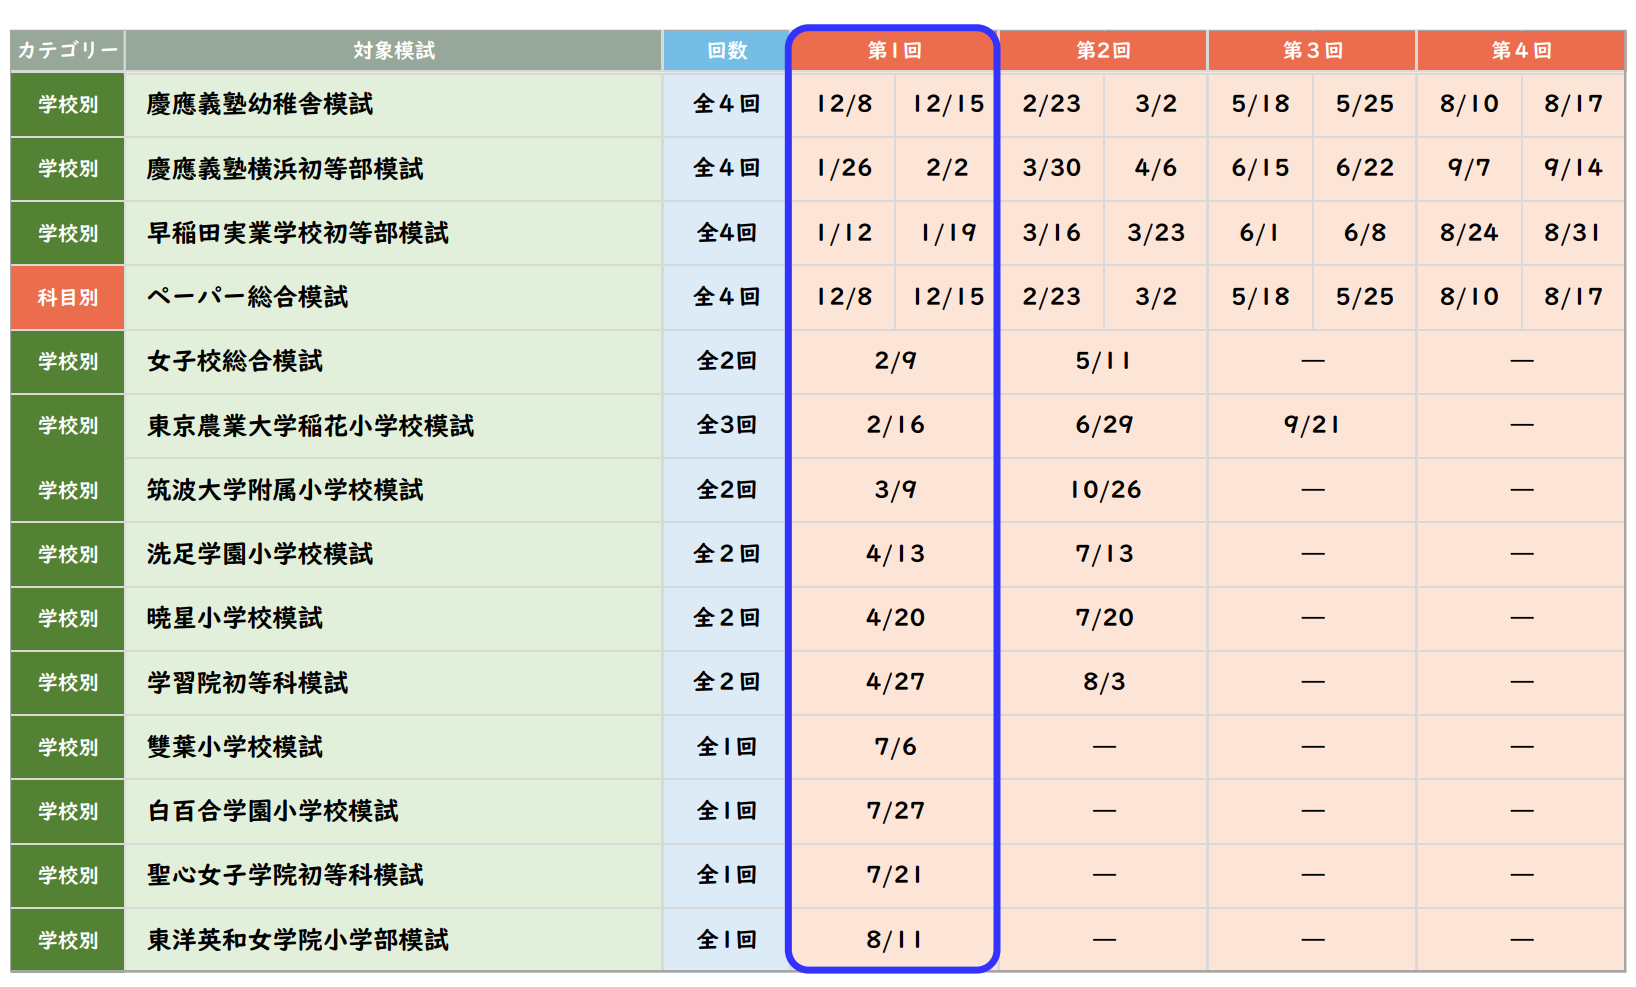This screenshot has width=1636, height=987.
Task: Select the 第3回 header cell
Action: [x=1312, y=50]
